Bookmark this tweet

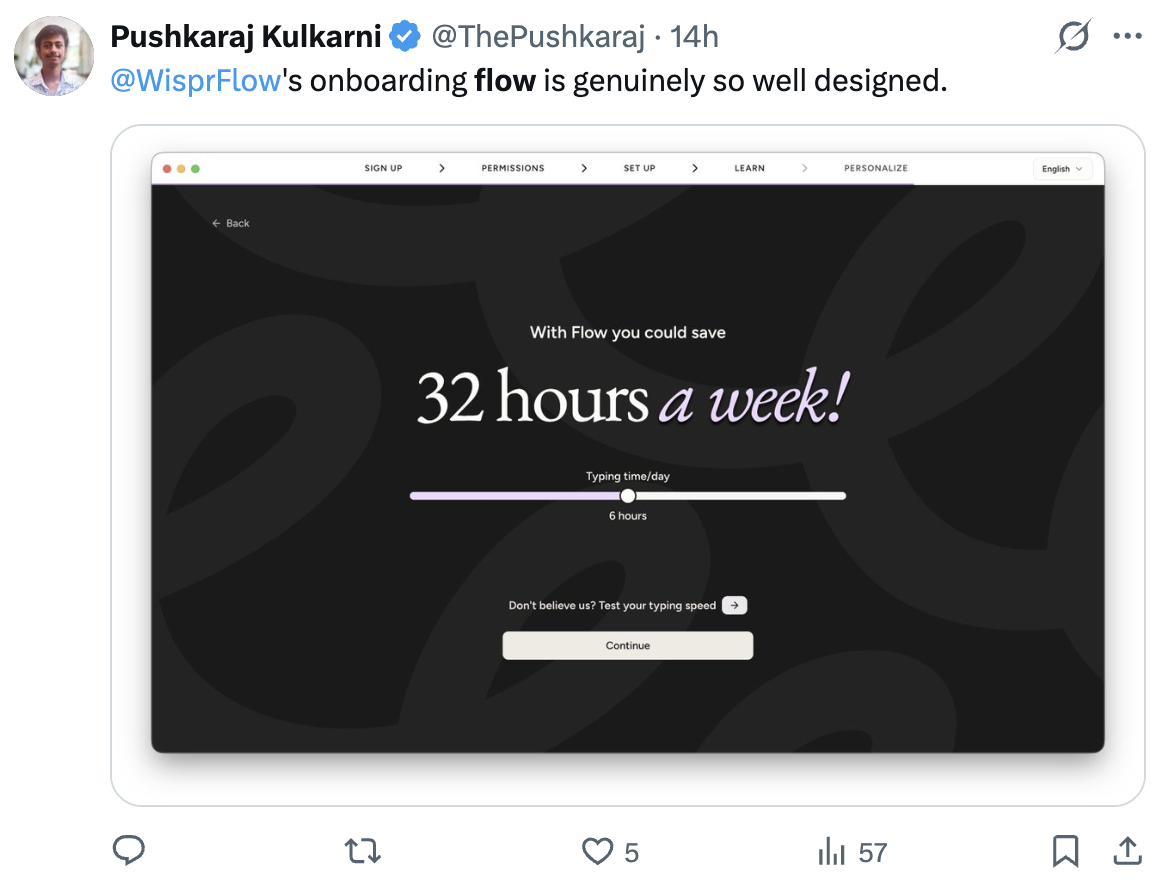pyautogui.click(x=1065, y=851)
